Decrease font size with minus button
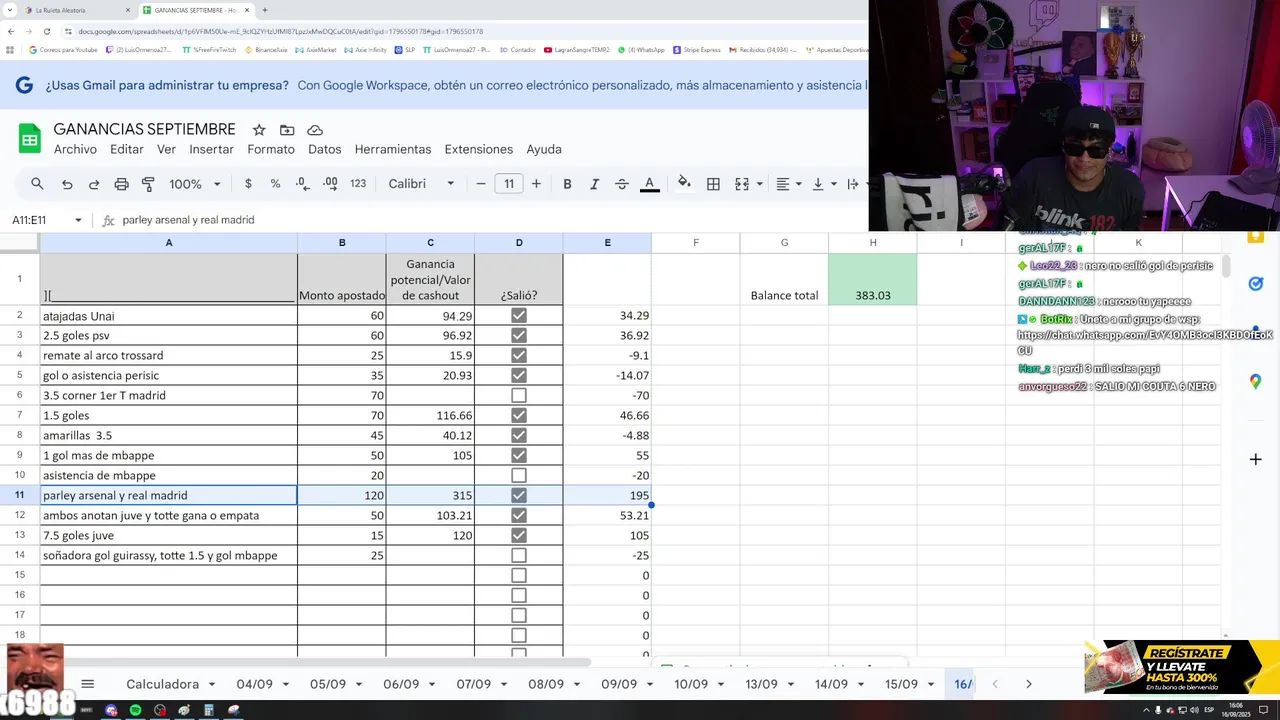The width and height of the screenshot is (1280, 720). point(481,184)
